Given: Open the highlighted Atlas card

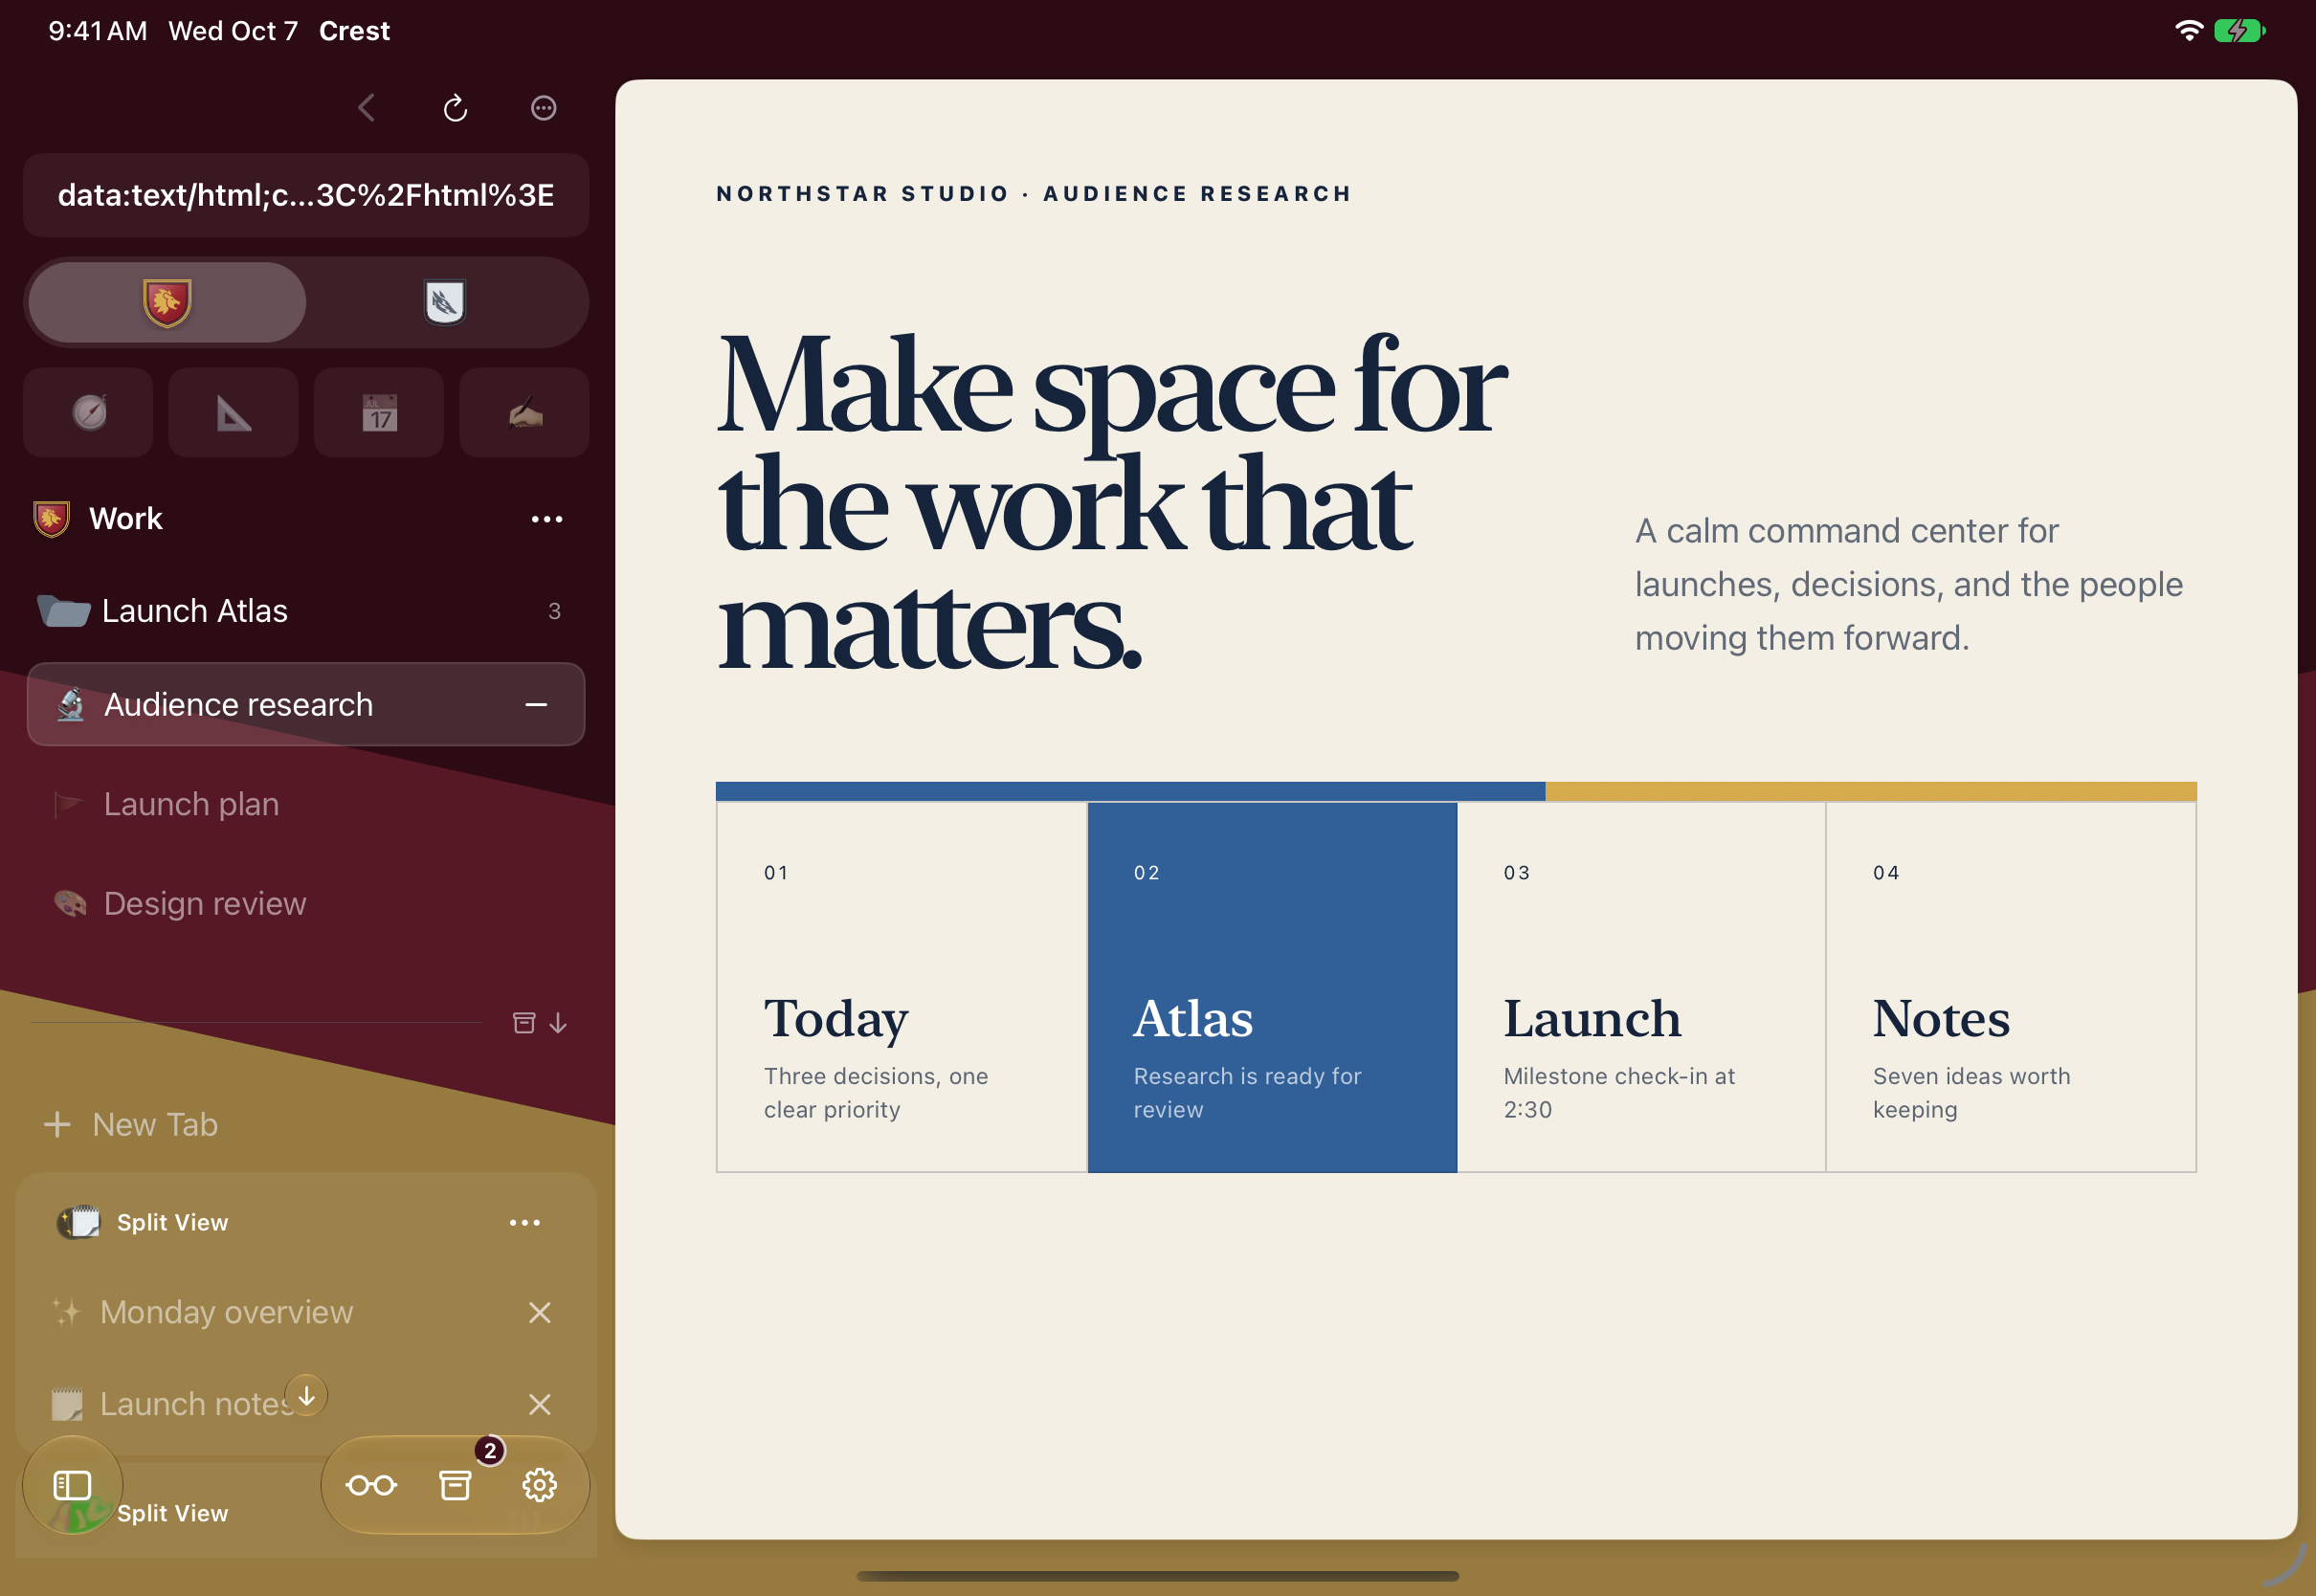Looking at the screenshot, I should coord(1272,987).
